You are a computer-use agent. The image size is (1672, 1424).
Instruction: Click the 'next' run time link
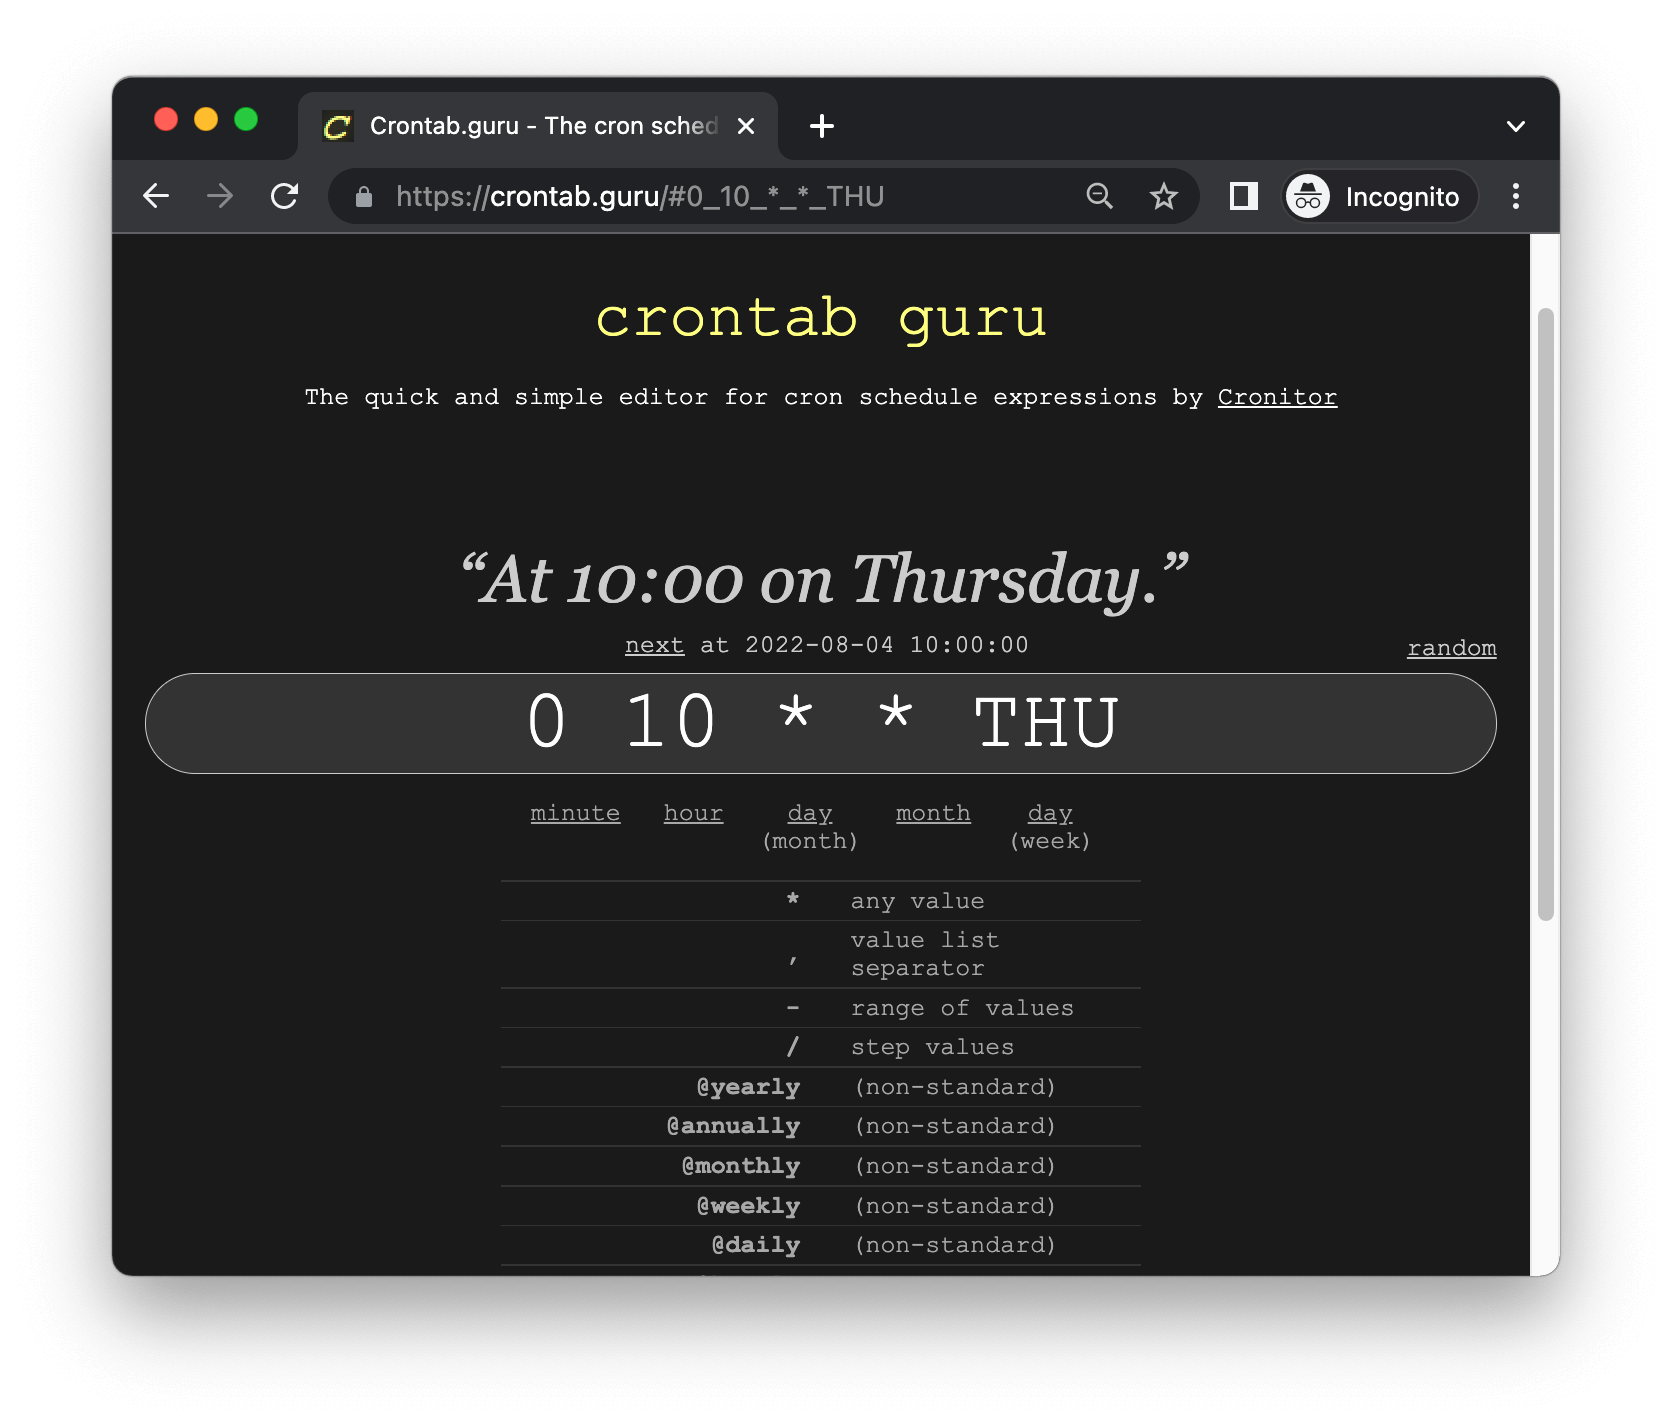[654, 645]
